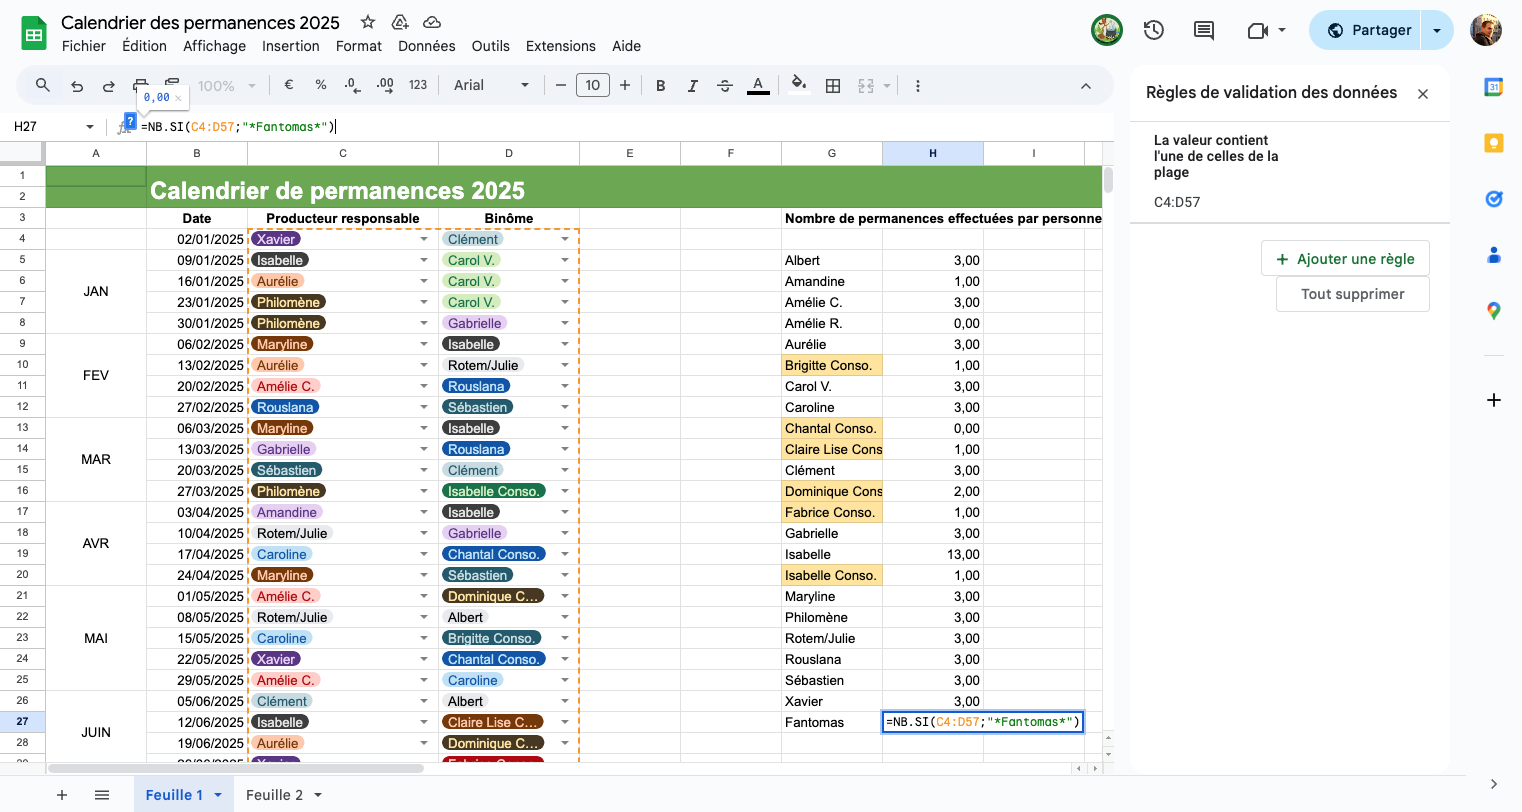This screenshot has width=1522, height=812.
Task: Click Ajouter une règle button
Action: [1345, 259]
